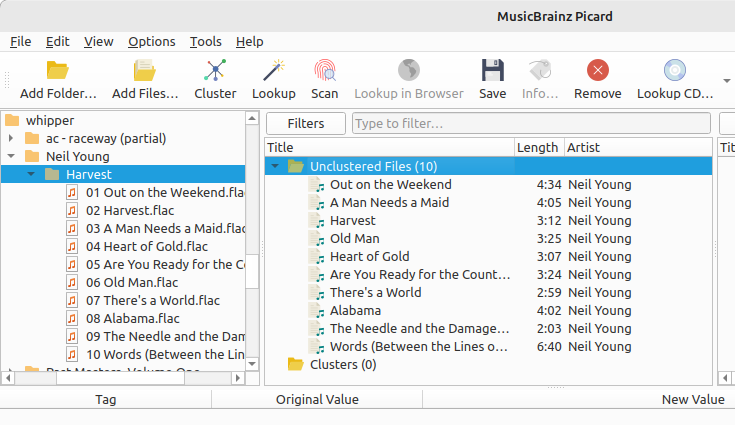Click the red Remove icon
Screen dimensions: 735x425
[598, 71]
